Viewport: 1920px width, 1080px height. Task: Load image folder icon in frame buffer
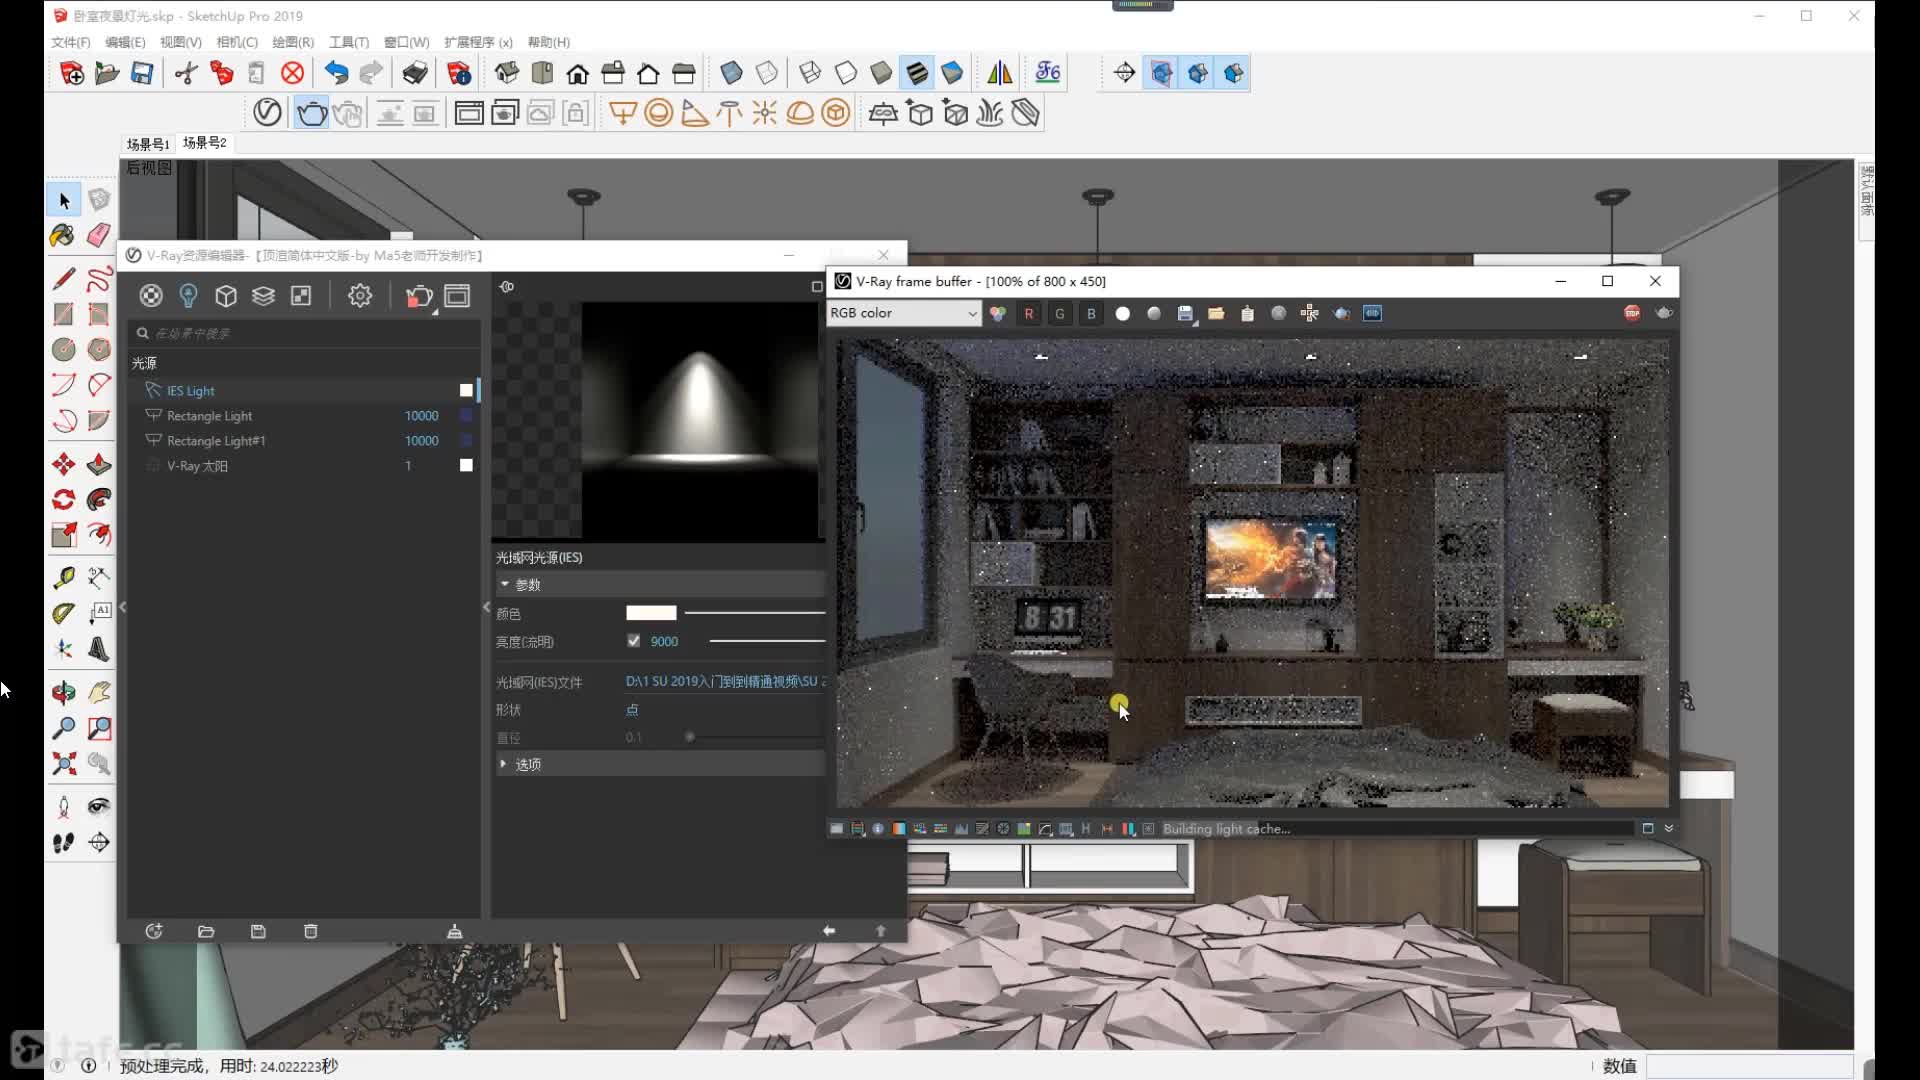coord(1216,313)
